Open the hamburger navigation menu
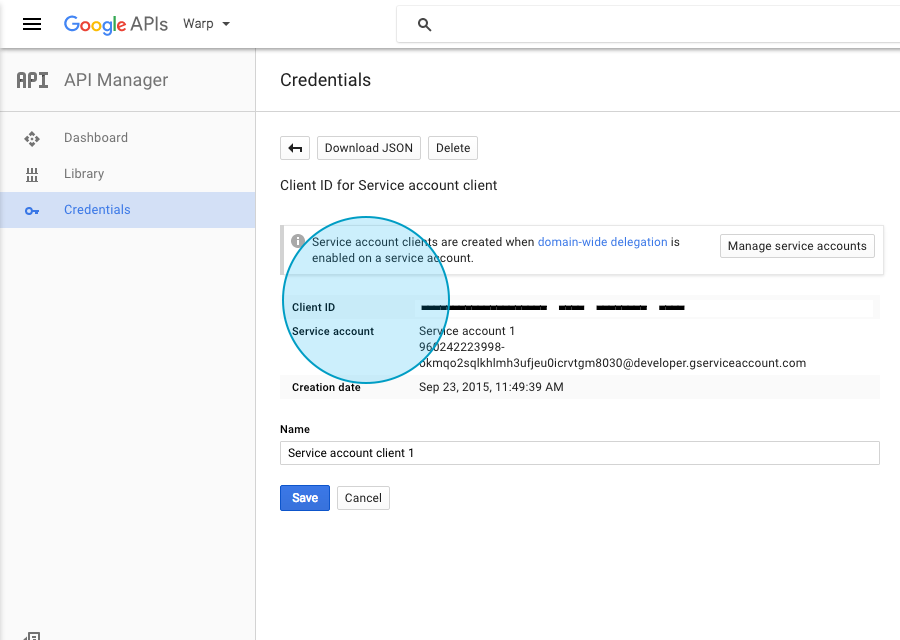The width and height of the screenshot is (900, 640). pos(32,24)
